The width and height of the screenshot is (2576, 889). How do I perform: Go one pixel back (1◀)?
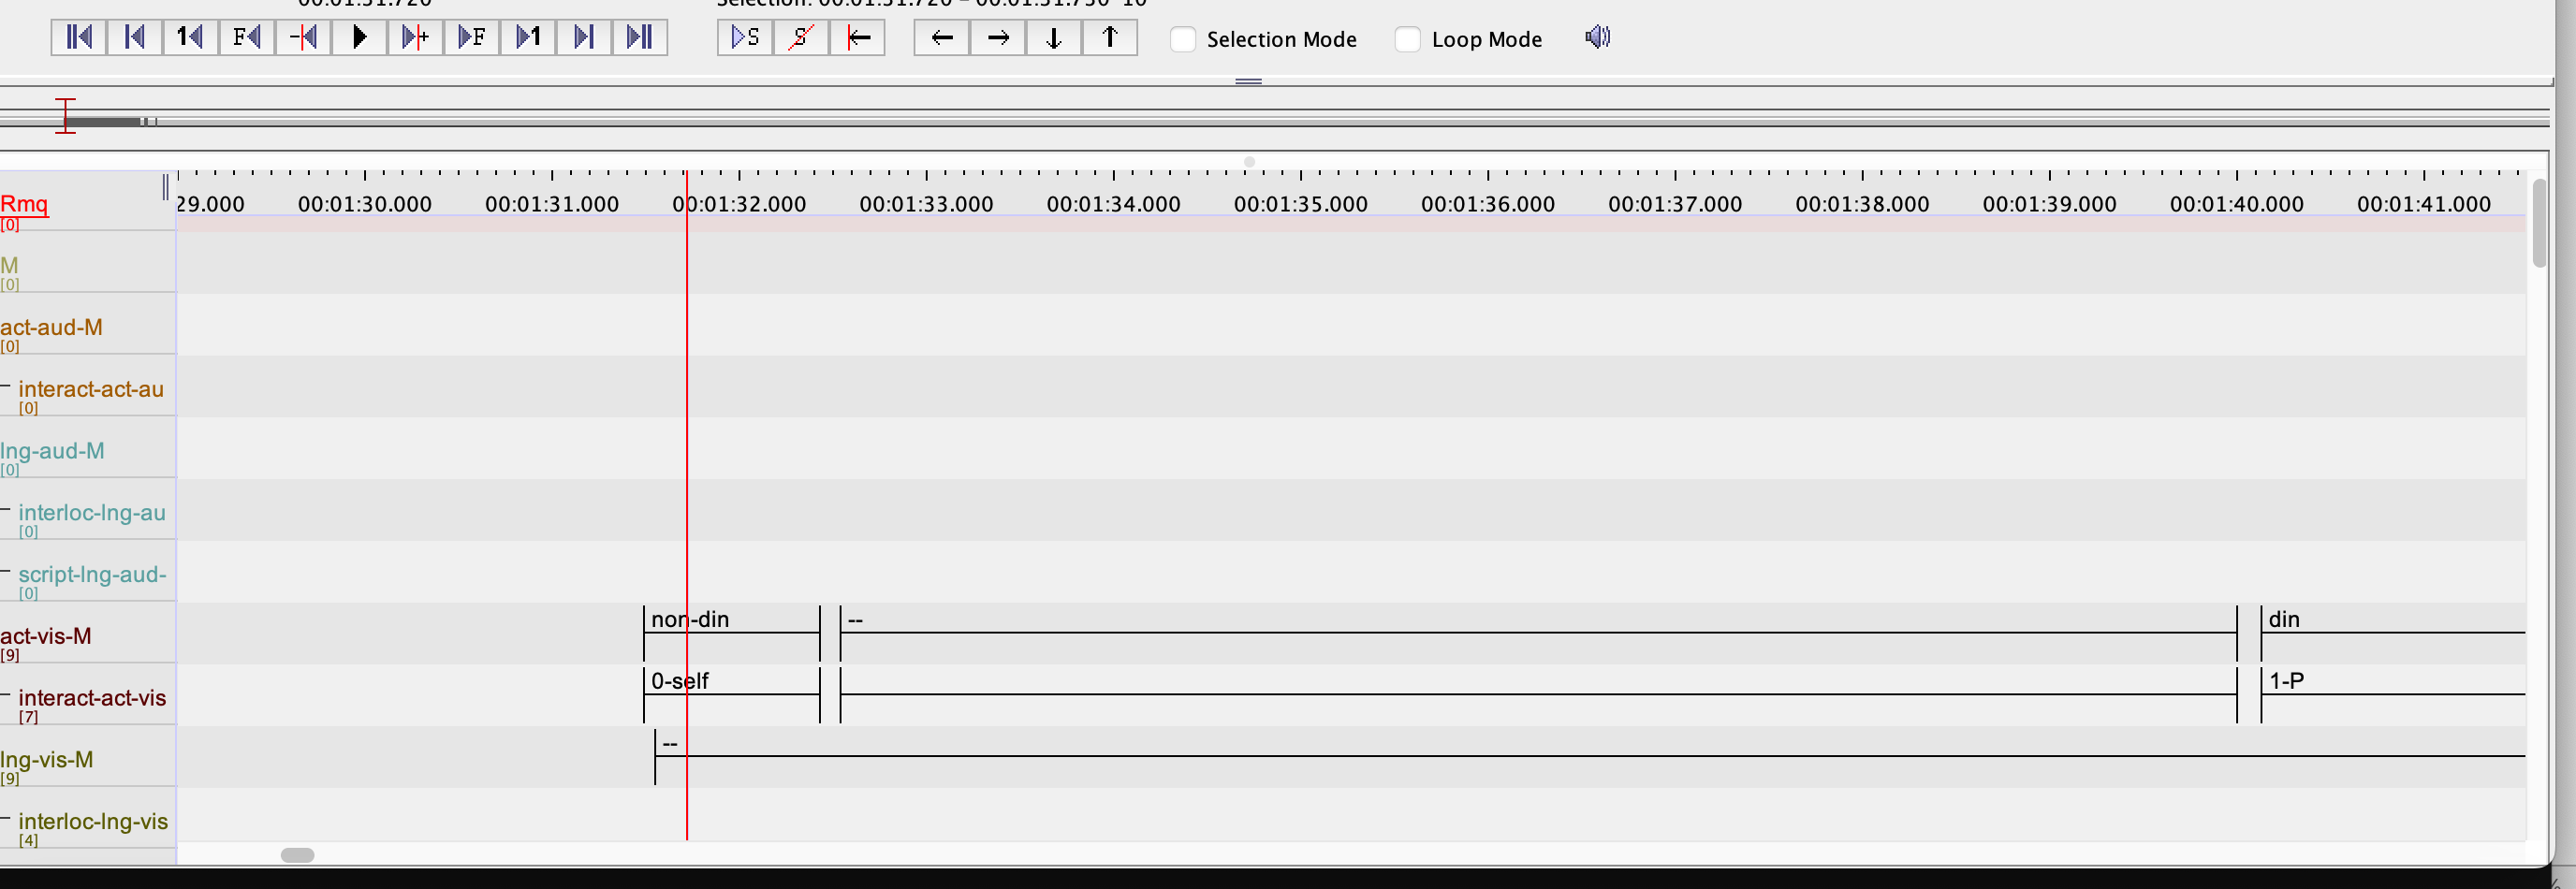pos(190,38)
